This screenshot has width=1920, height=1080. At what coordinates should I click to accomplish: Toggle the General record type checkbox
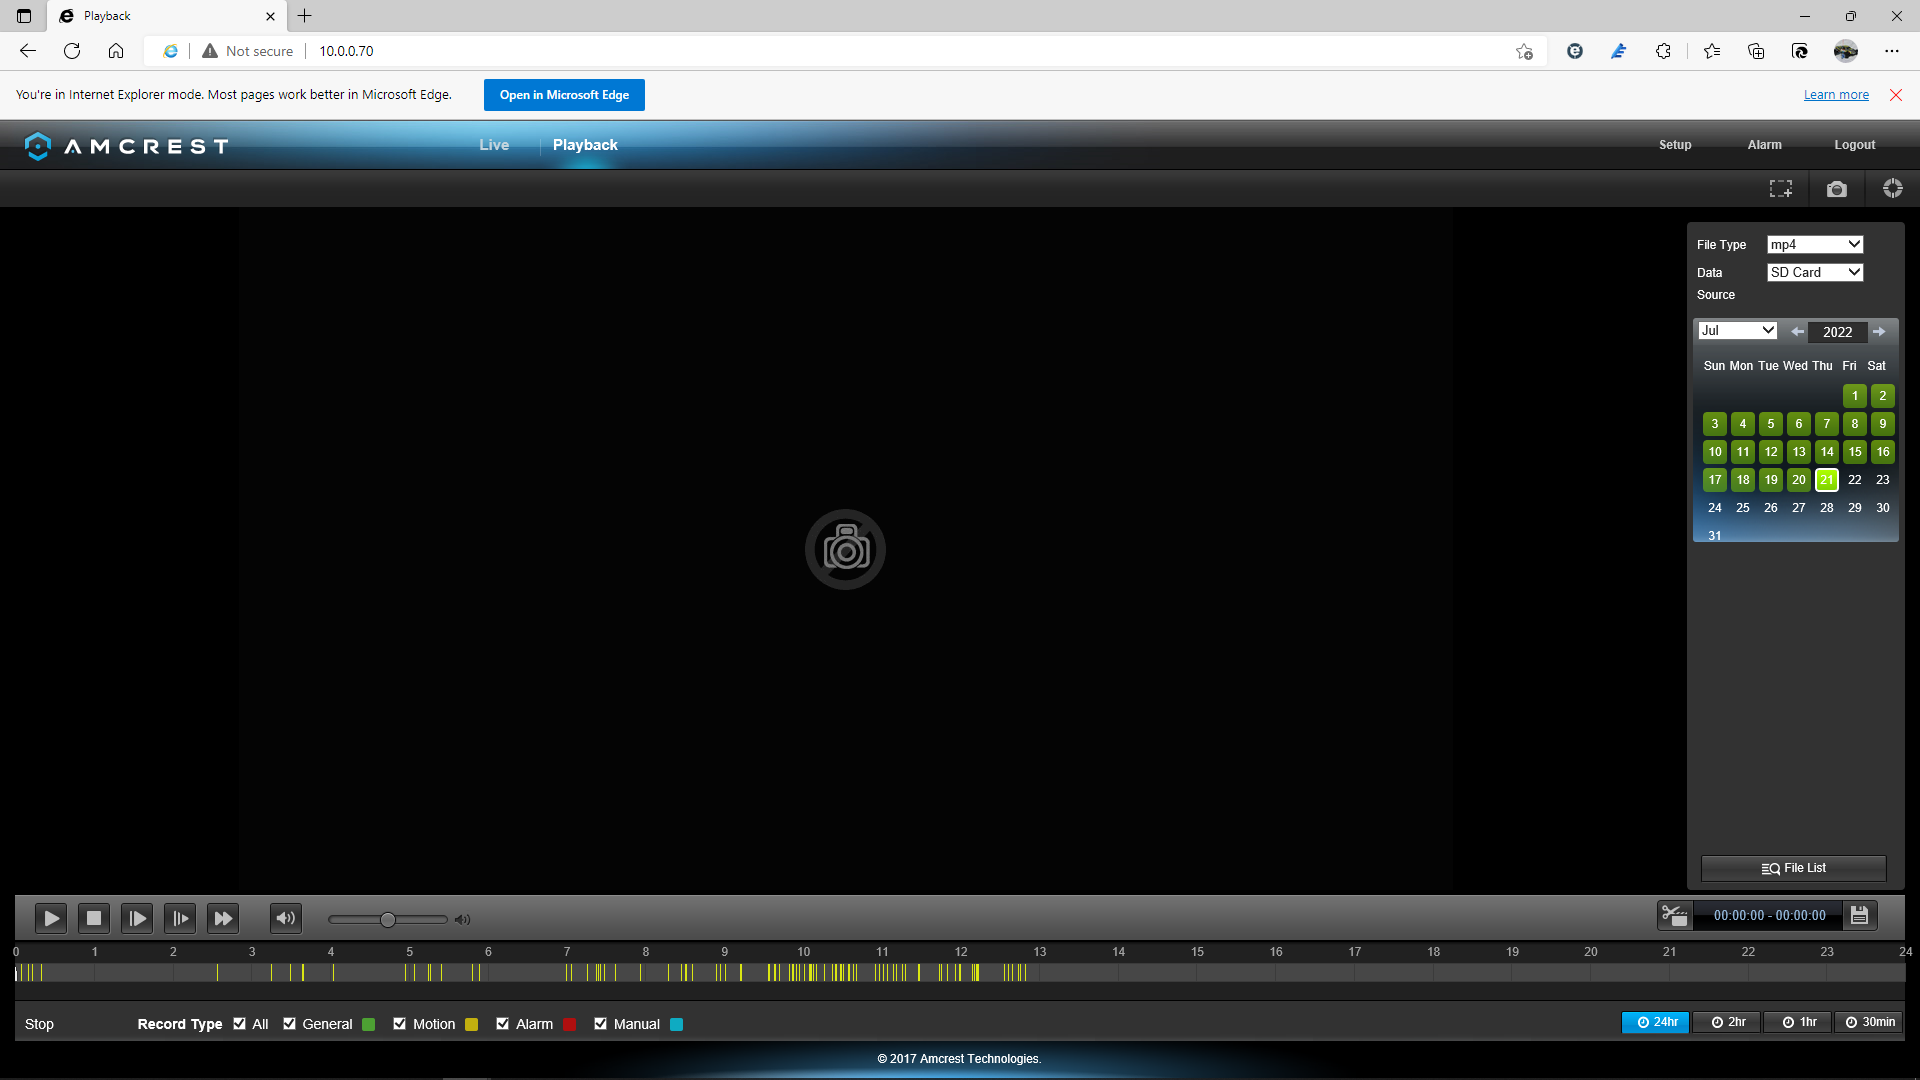coord(289,1024)
